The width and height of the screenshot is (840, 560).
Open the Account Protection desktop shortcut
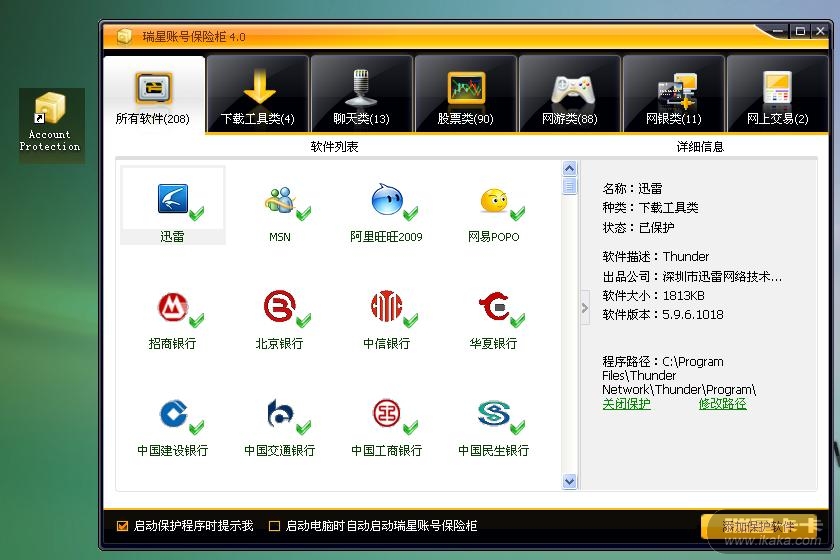tap(50, 122)
